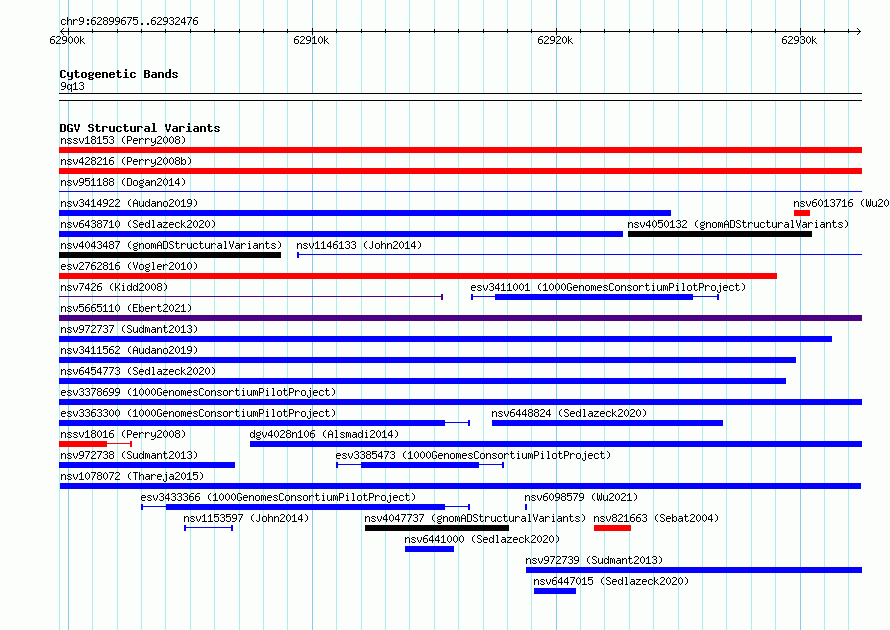The image size is (890, 630).
Task: Click the esv3433366 1000GenomesConsortiumPilotProject label
Action: [x=278, y=497]
